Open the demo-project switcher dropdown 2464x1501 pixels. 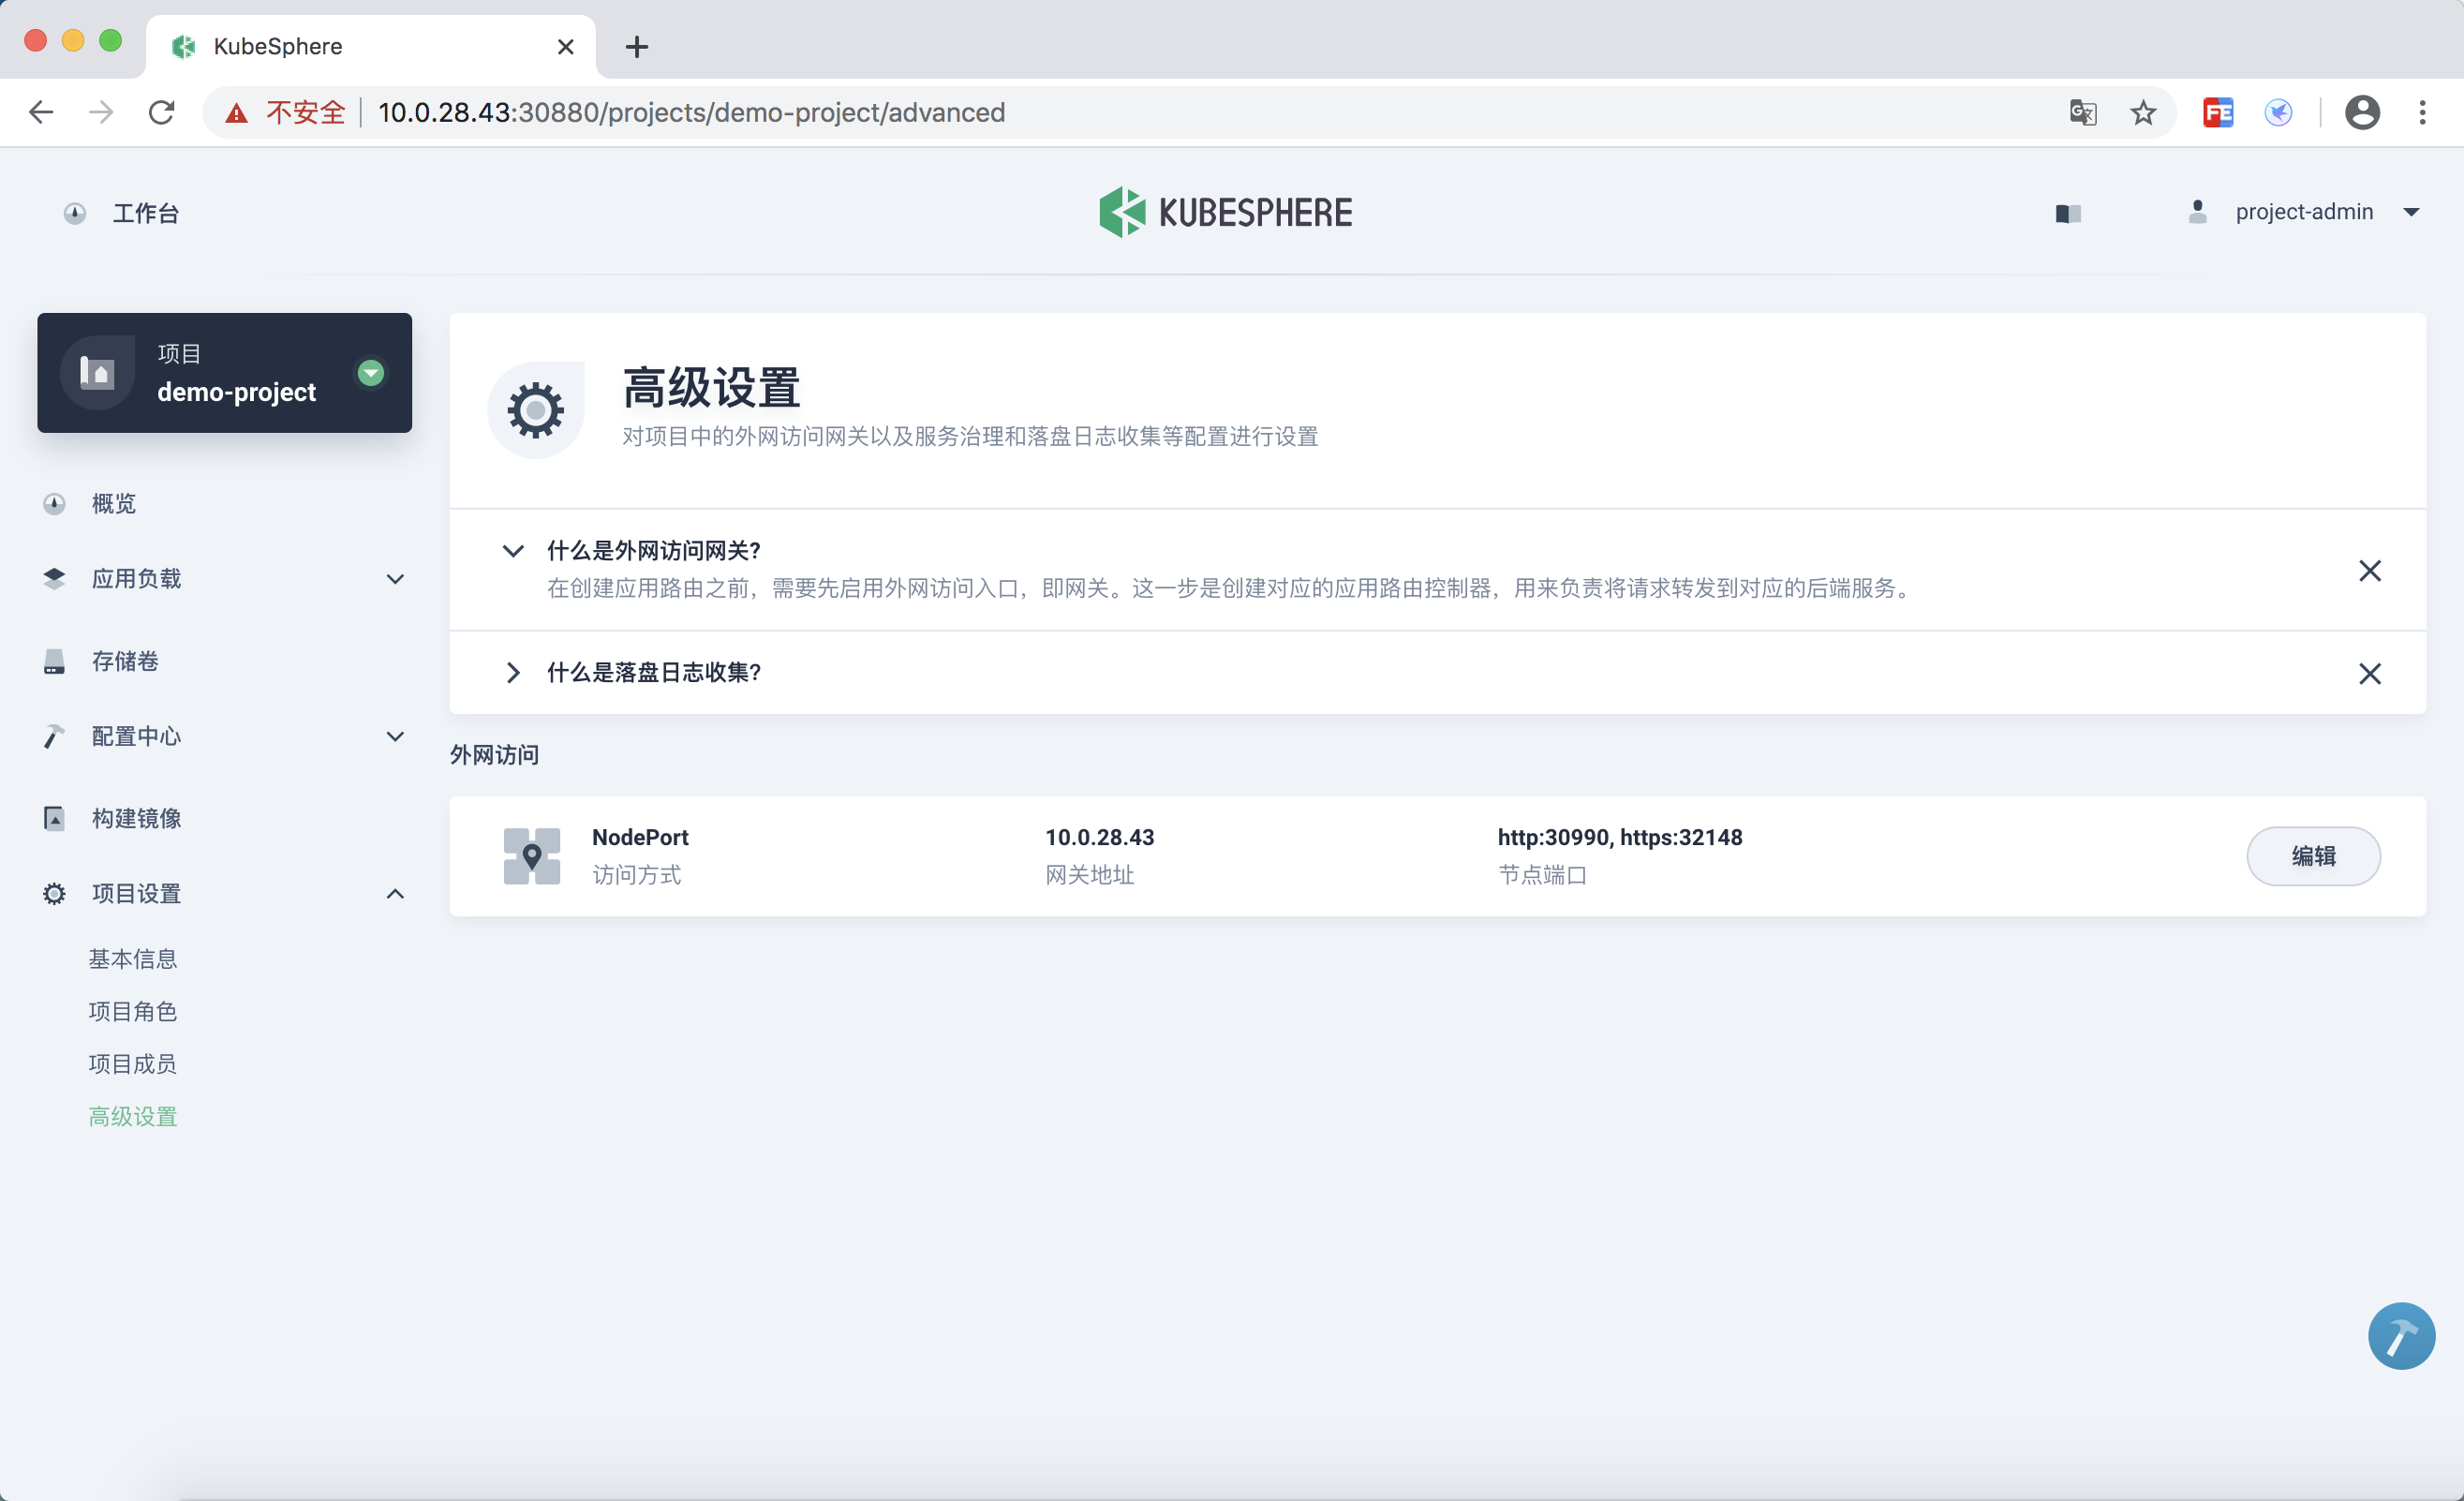[370, 373]
